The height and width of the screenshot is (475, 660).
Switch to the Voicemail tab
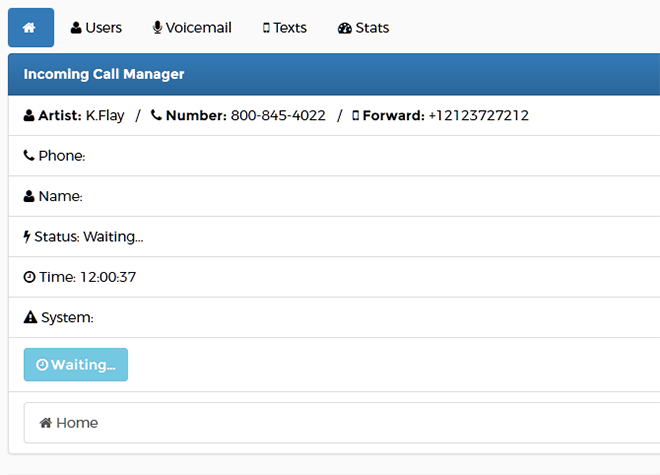point(192,27)
